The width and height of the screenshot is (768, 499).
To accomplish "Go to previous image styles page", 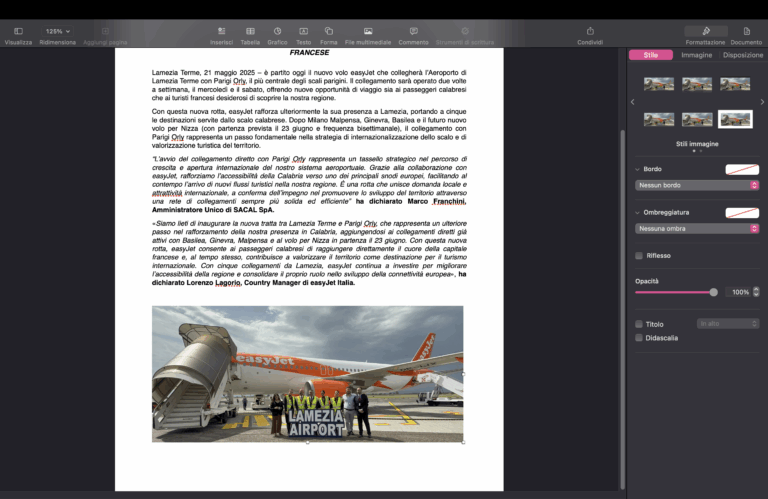I will click(633, 102).
